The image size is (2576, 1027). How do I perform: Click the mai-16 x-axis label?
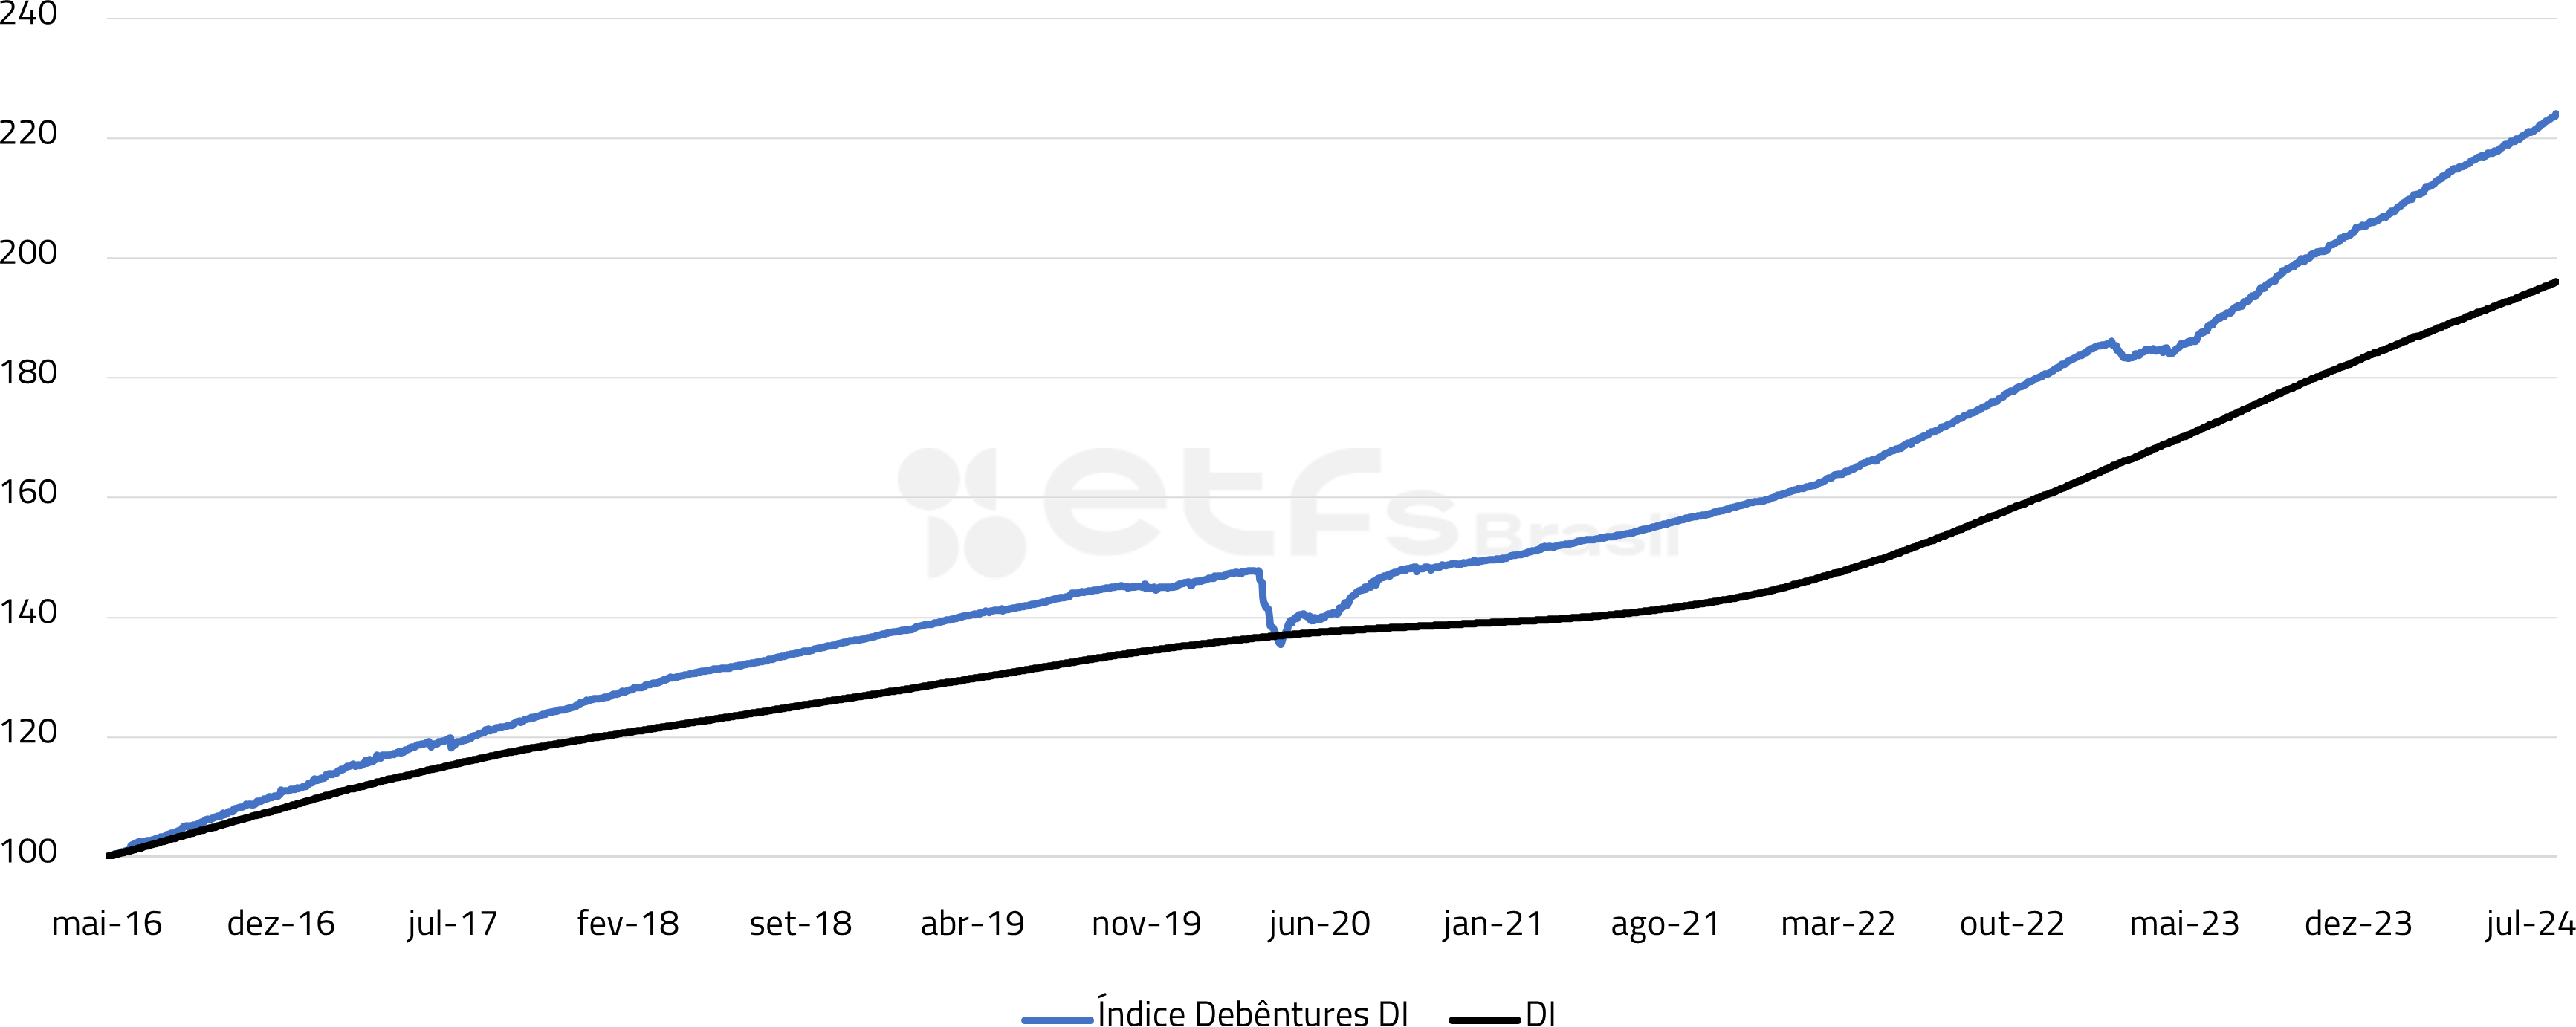click(x=107, y=923)
